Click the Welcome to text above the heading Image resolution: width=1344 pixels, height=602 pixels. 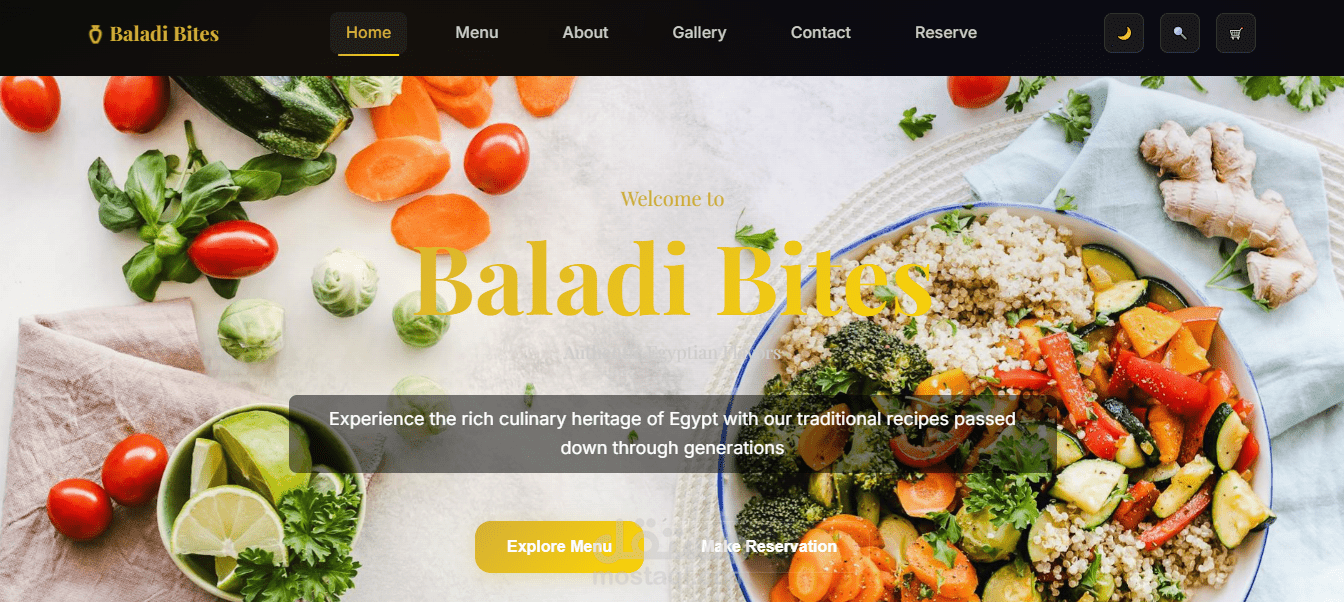[672, 199]
